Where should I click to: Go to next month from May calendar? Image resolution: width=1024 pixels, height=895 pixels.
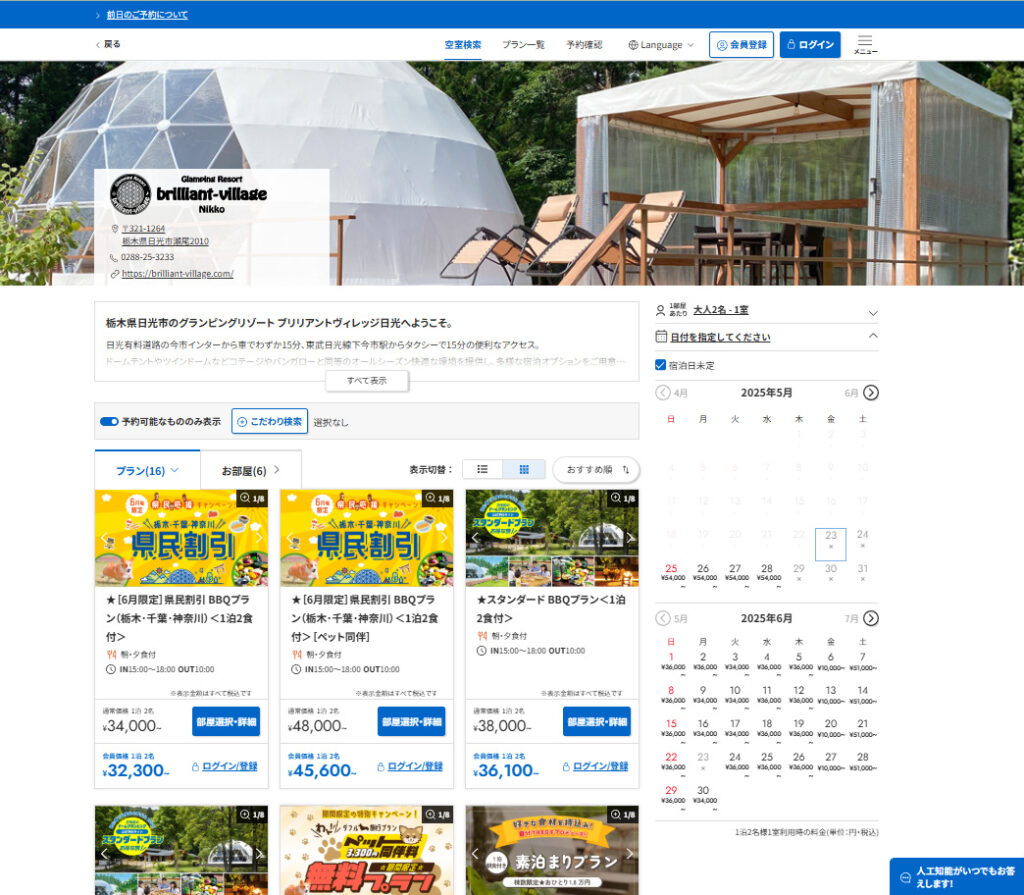[x=871, y=393]
